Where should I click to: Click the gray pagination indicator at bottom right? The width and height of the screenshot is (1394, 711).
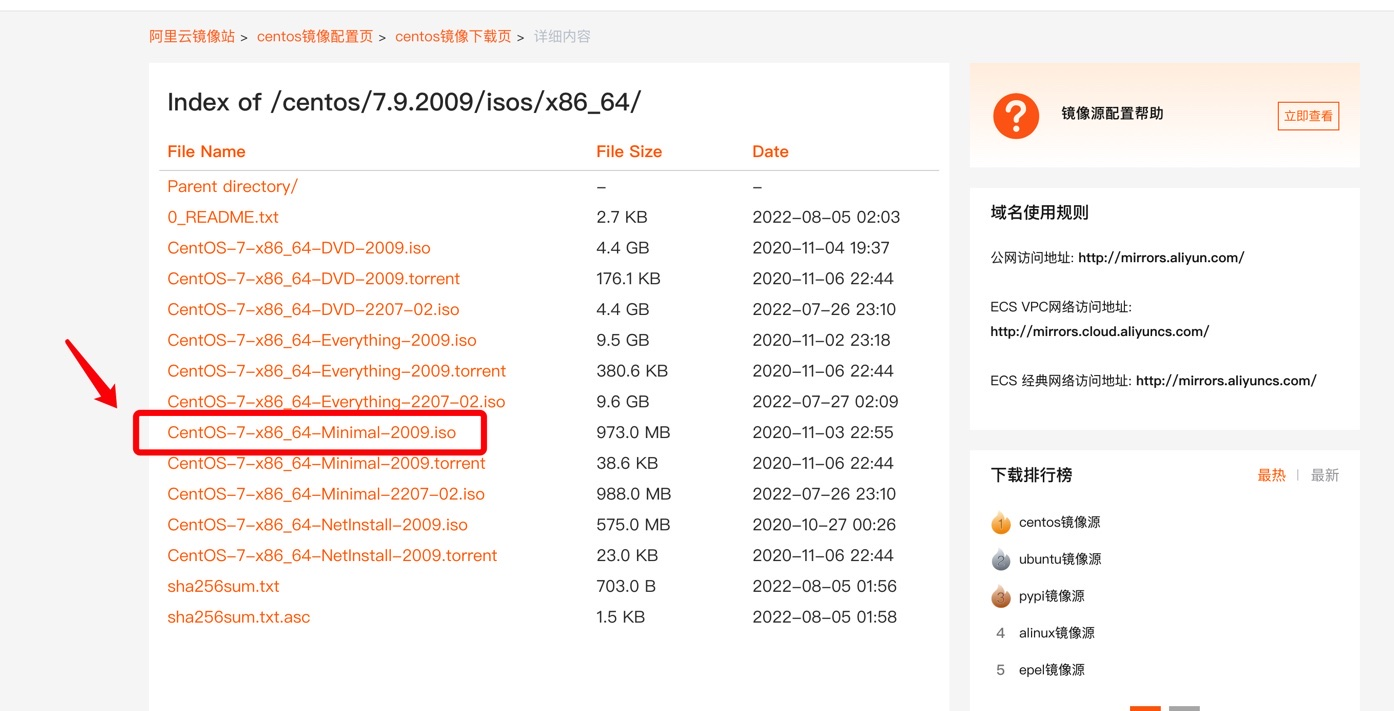point(1184,707)
